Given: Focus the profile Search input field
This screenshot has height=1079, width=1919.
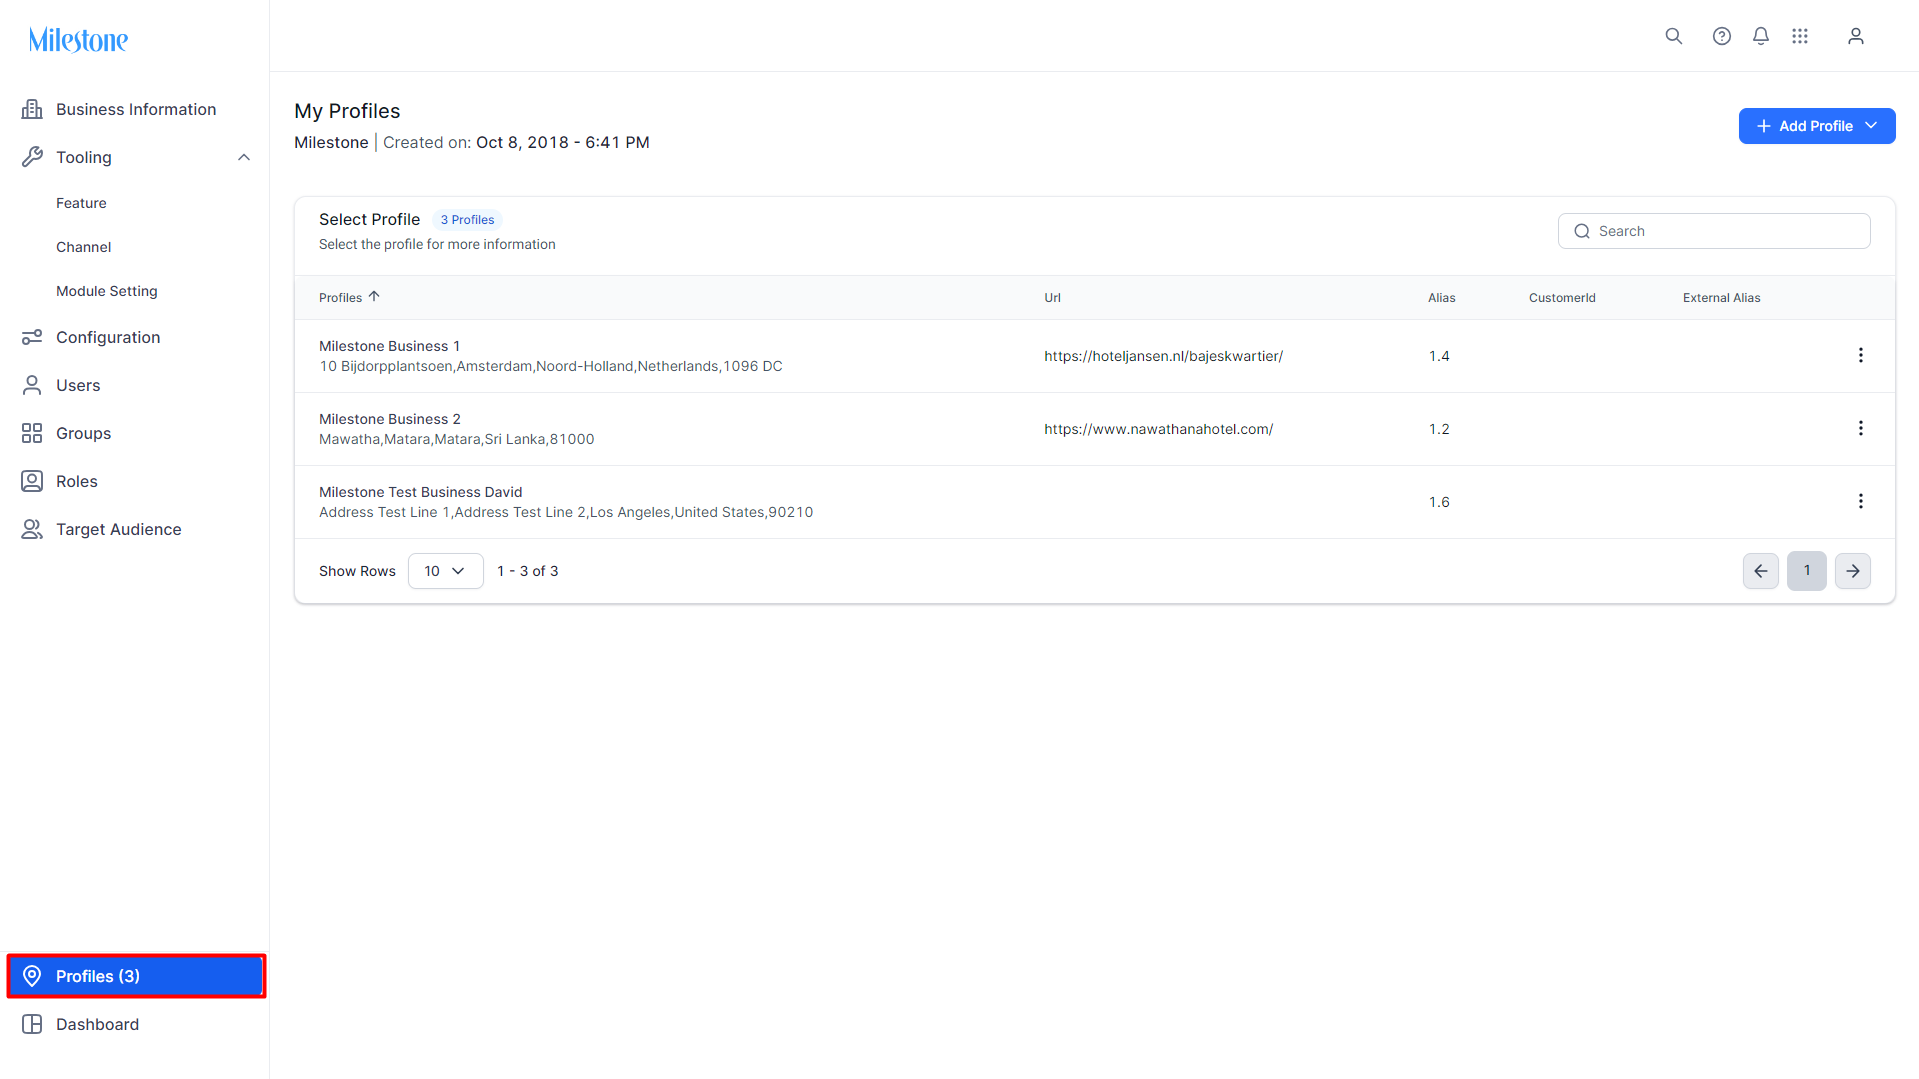Looking at the screenshot, I should (x=1714, y=231).
